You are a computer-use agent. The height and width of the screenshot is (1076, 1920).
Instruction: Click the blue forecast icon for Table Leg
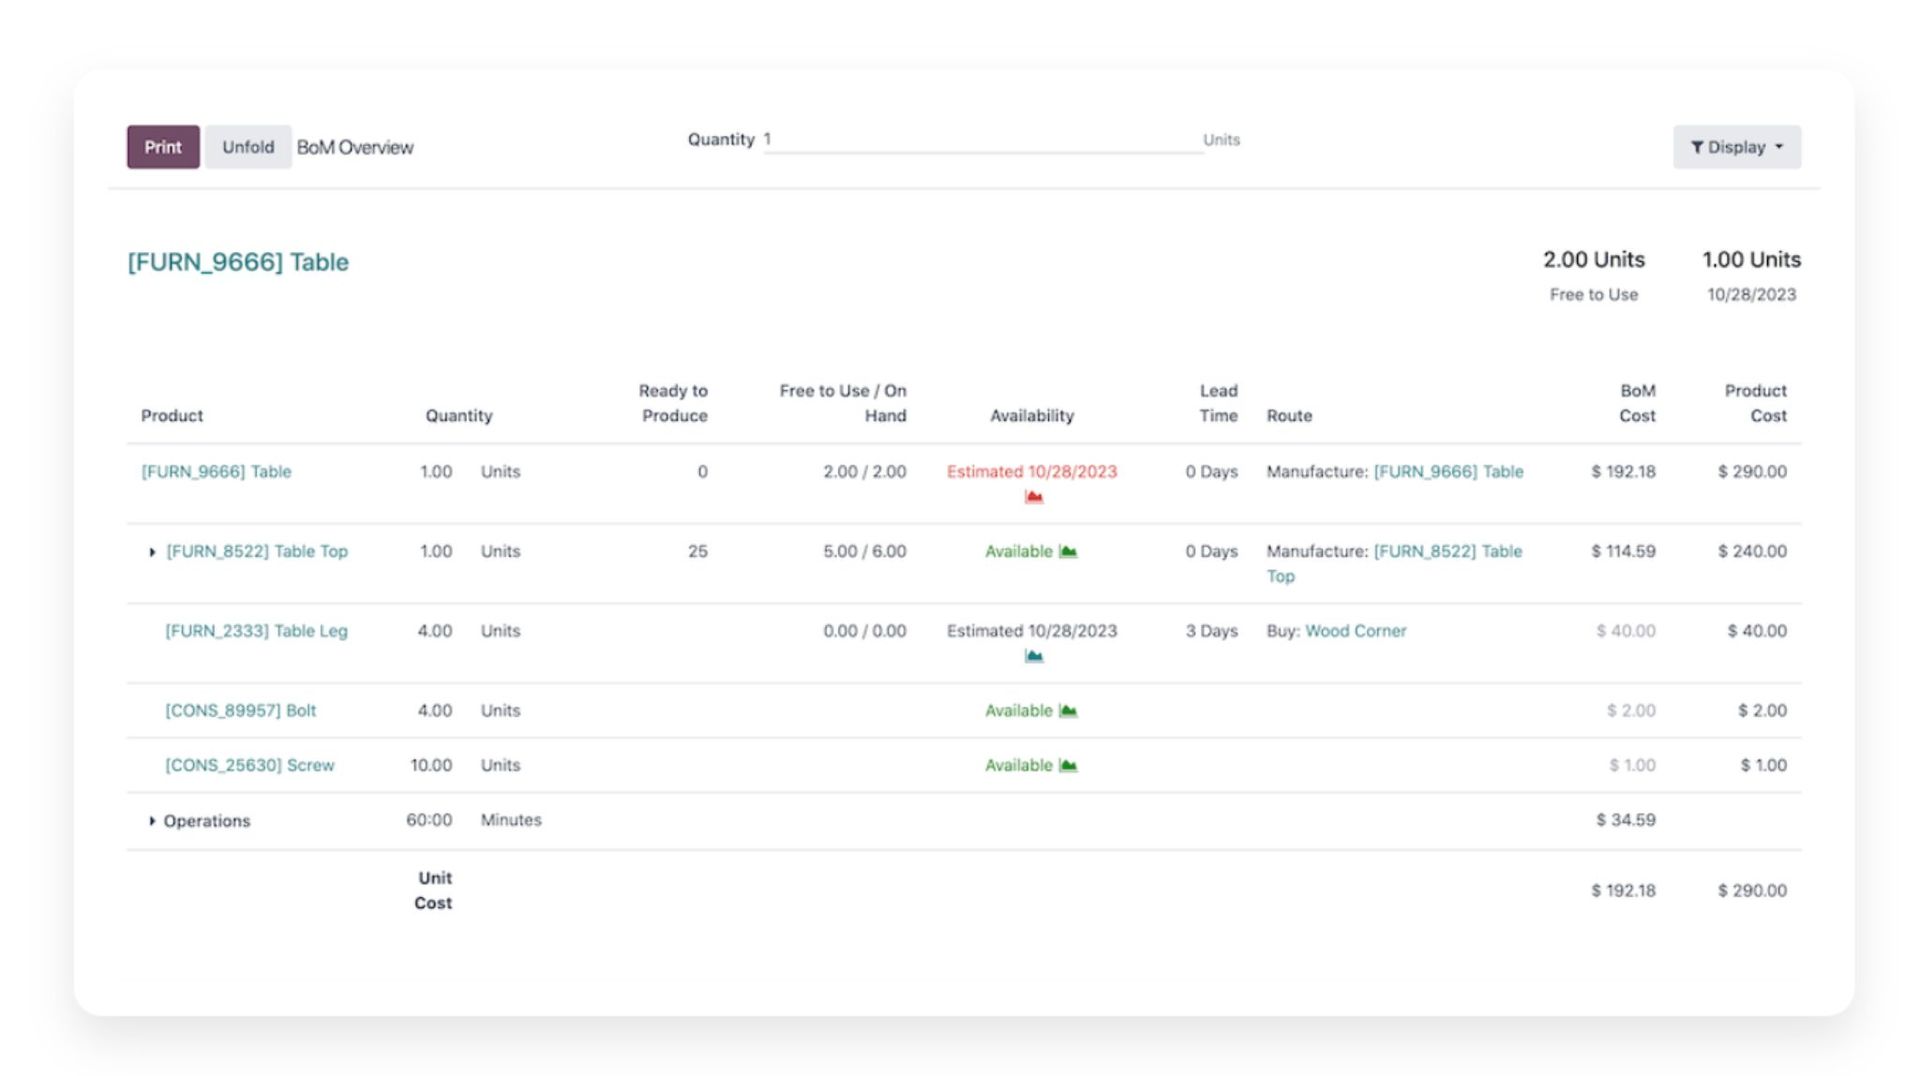click(1034, 656)
